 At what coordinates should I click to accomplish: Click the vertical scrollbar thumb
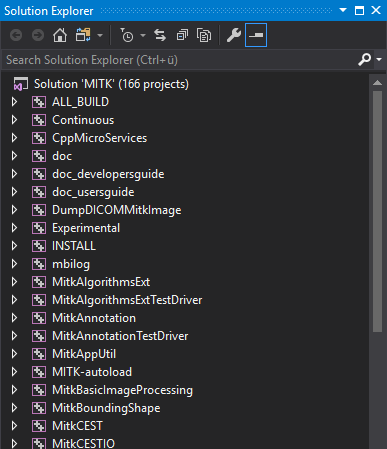[377, 211]
